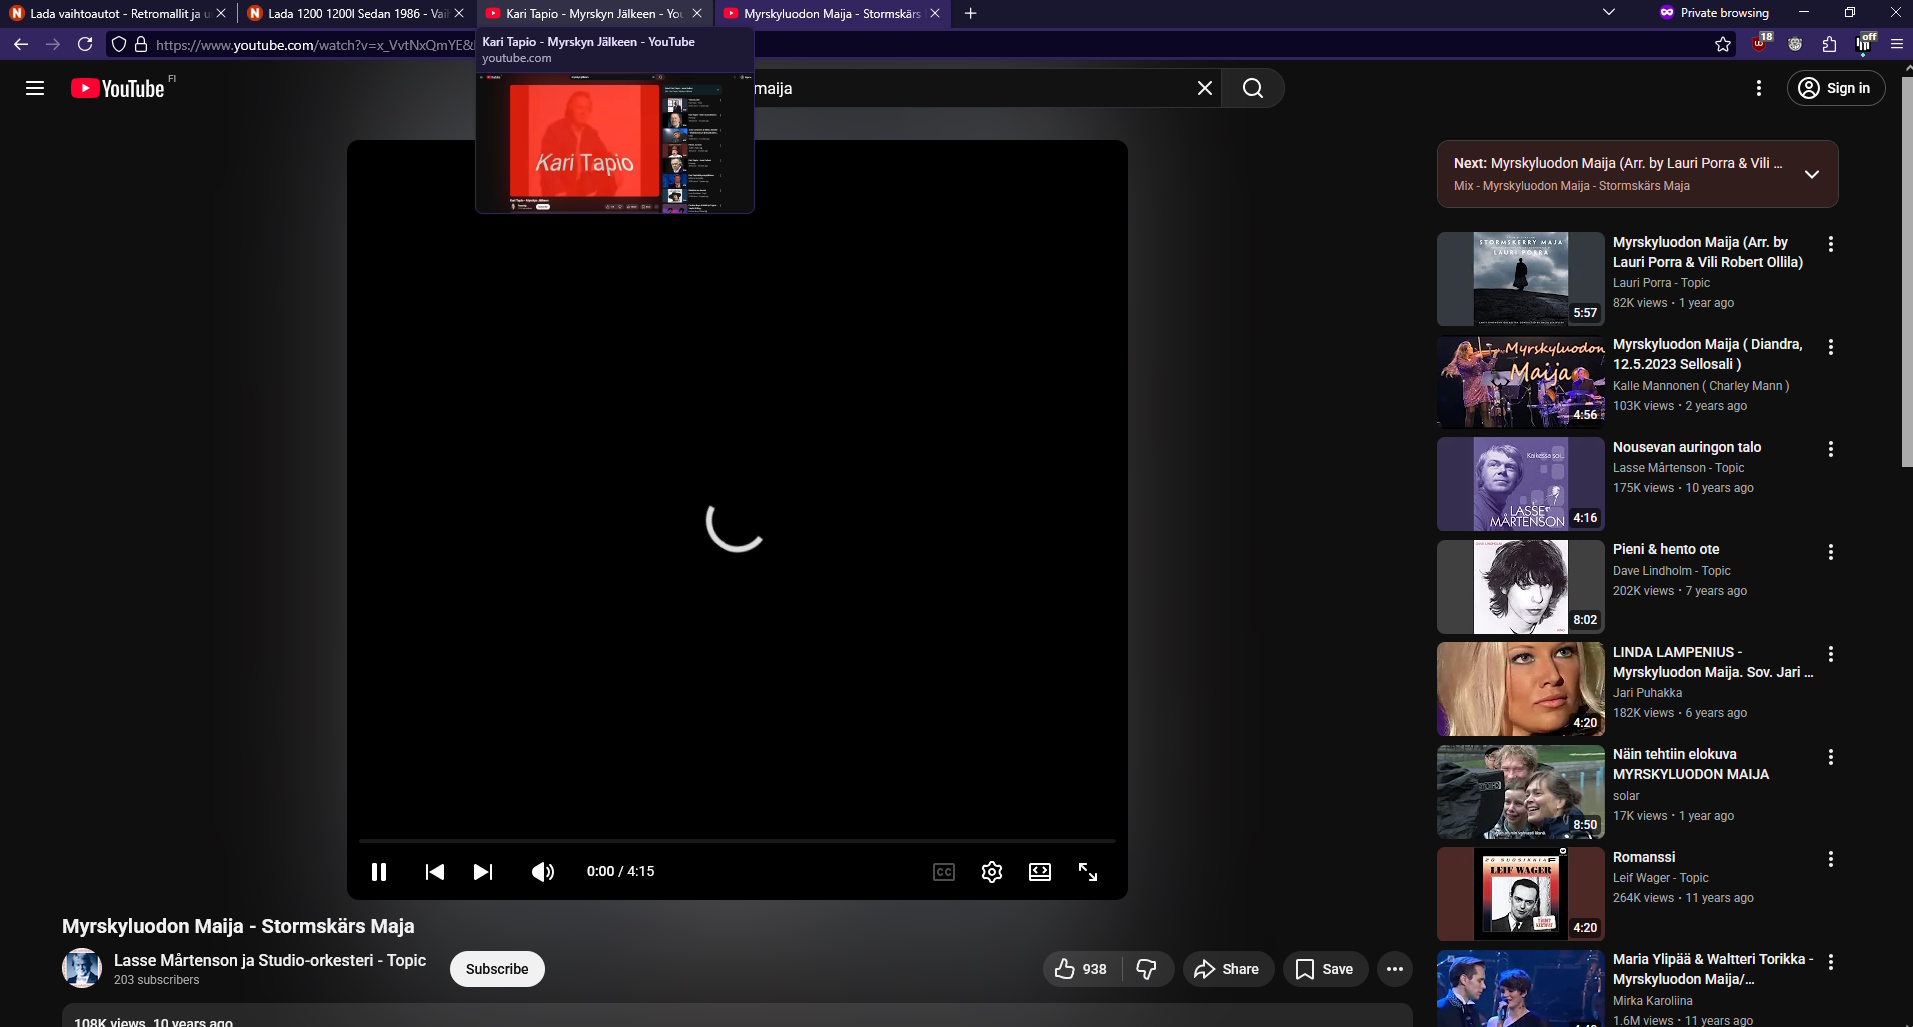The width and height of the screenshot is (1913, 1027).
Task: Go back to the previous page
Action: point(21,44)
